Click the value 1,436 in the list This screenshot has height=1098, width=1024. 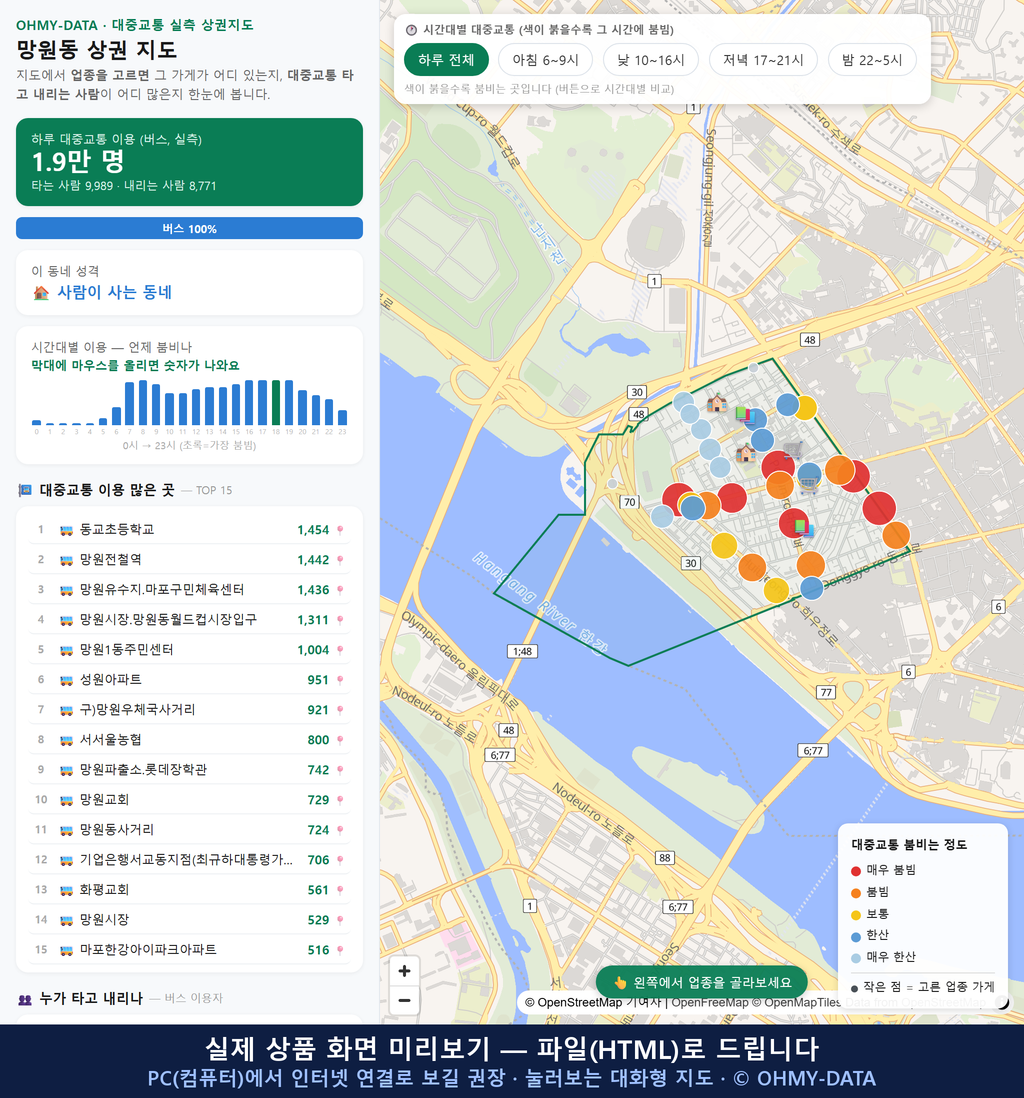313,590
